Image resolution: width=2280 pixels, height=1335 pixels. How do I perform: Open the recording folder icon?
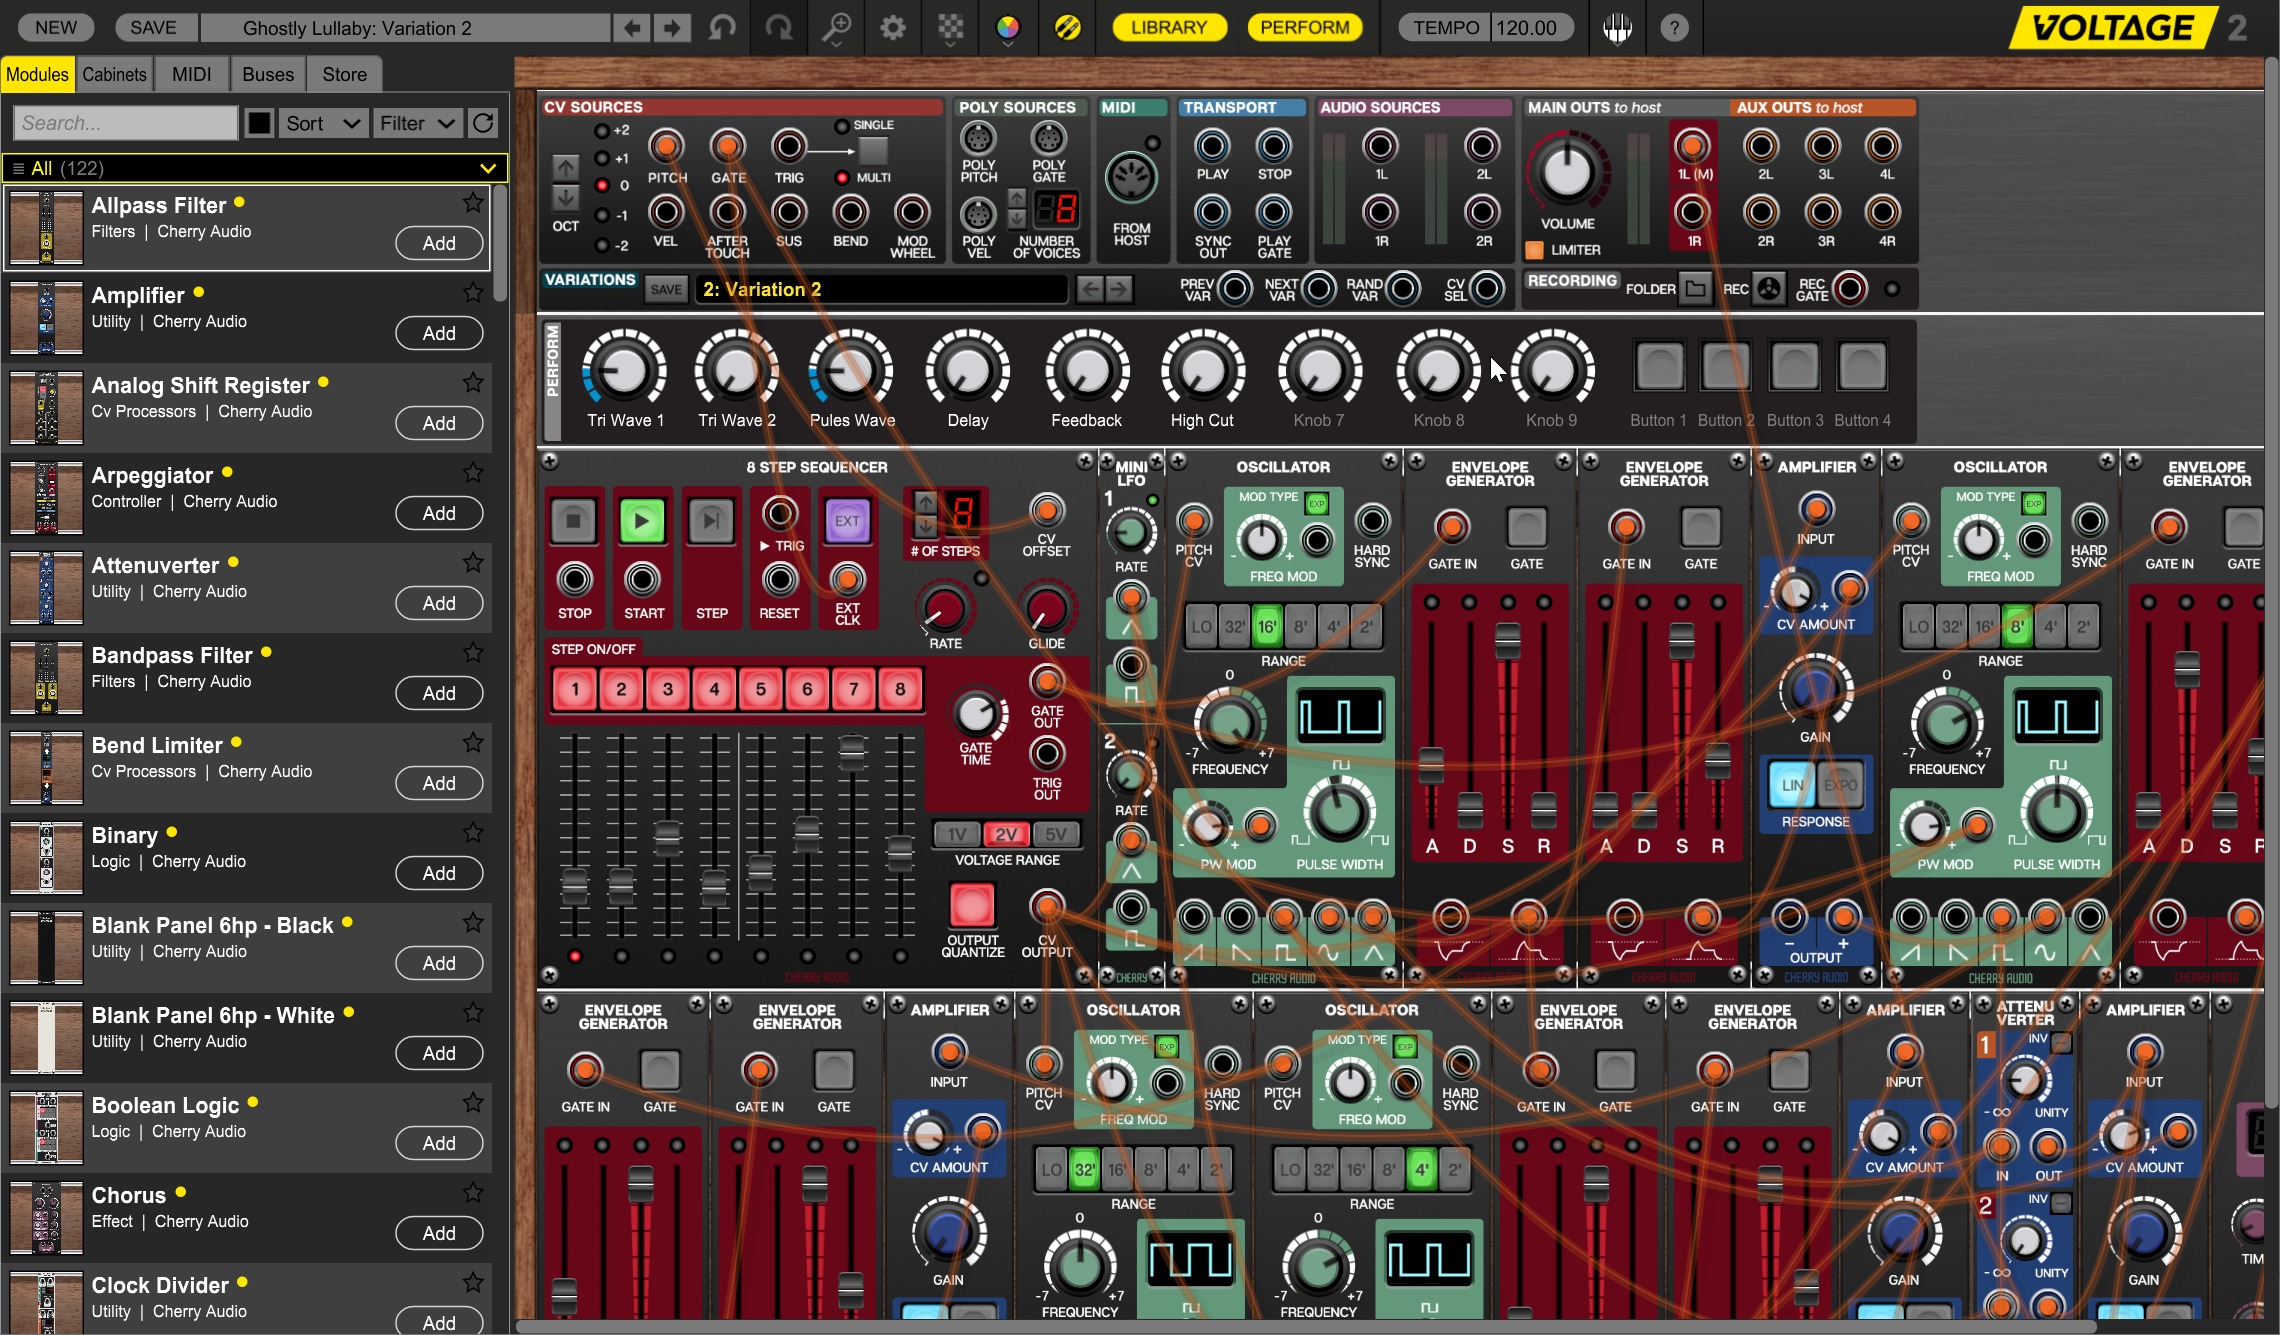pos(1695,289)
